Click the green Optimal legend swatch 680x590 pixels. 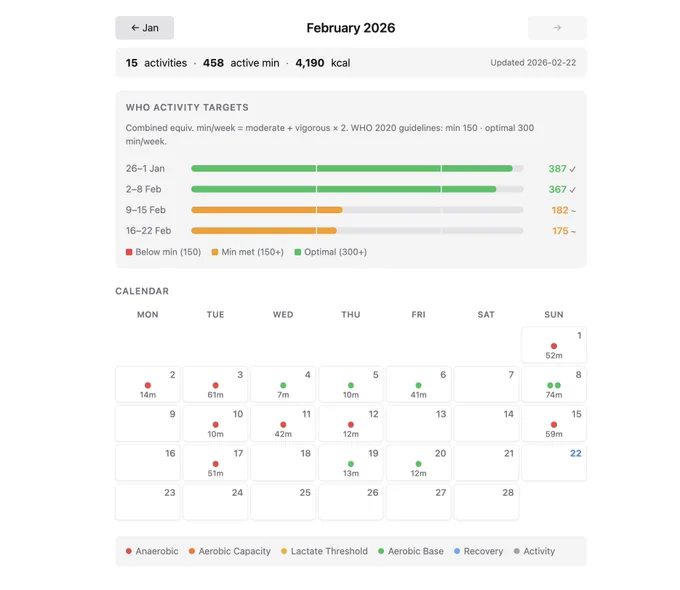click(298, 252)
